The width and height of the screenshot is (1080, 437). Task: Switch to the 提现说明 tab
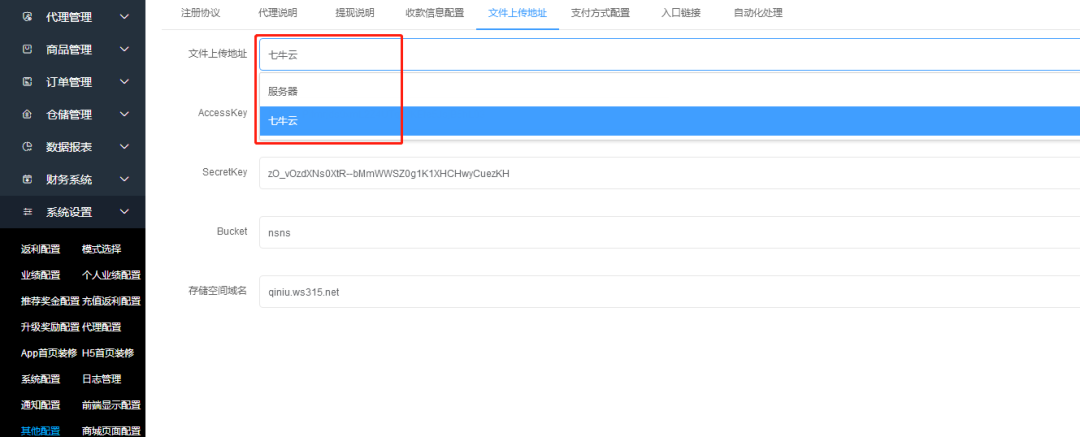click(x=355, y=12)
